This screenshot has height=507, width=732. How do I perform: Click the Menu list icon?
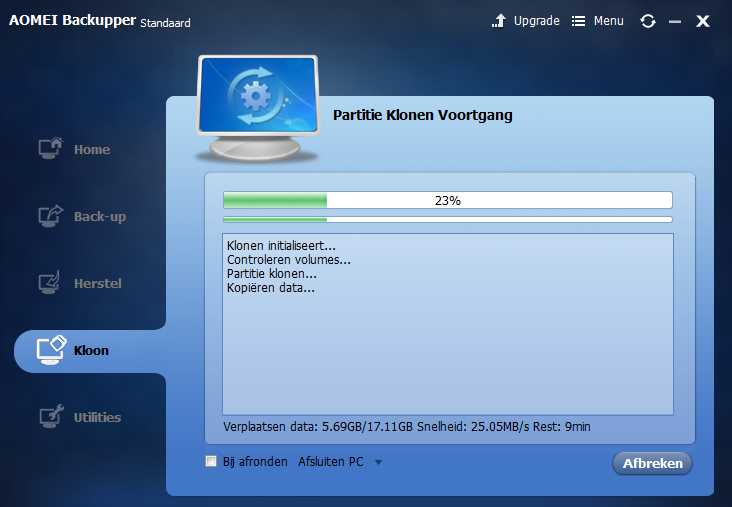click(578, 21)
